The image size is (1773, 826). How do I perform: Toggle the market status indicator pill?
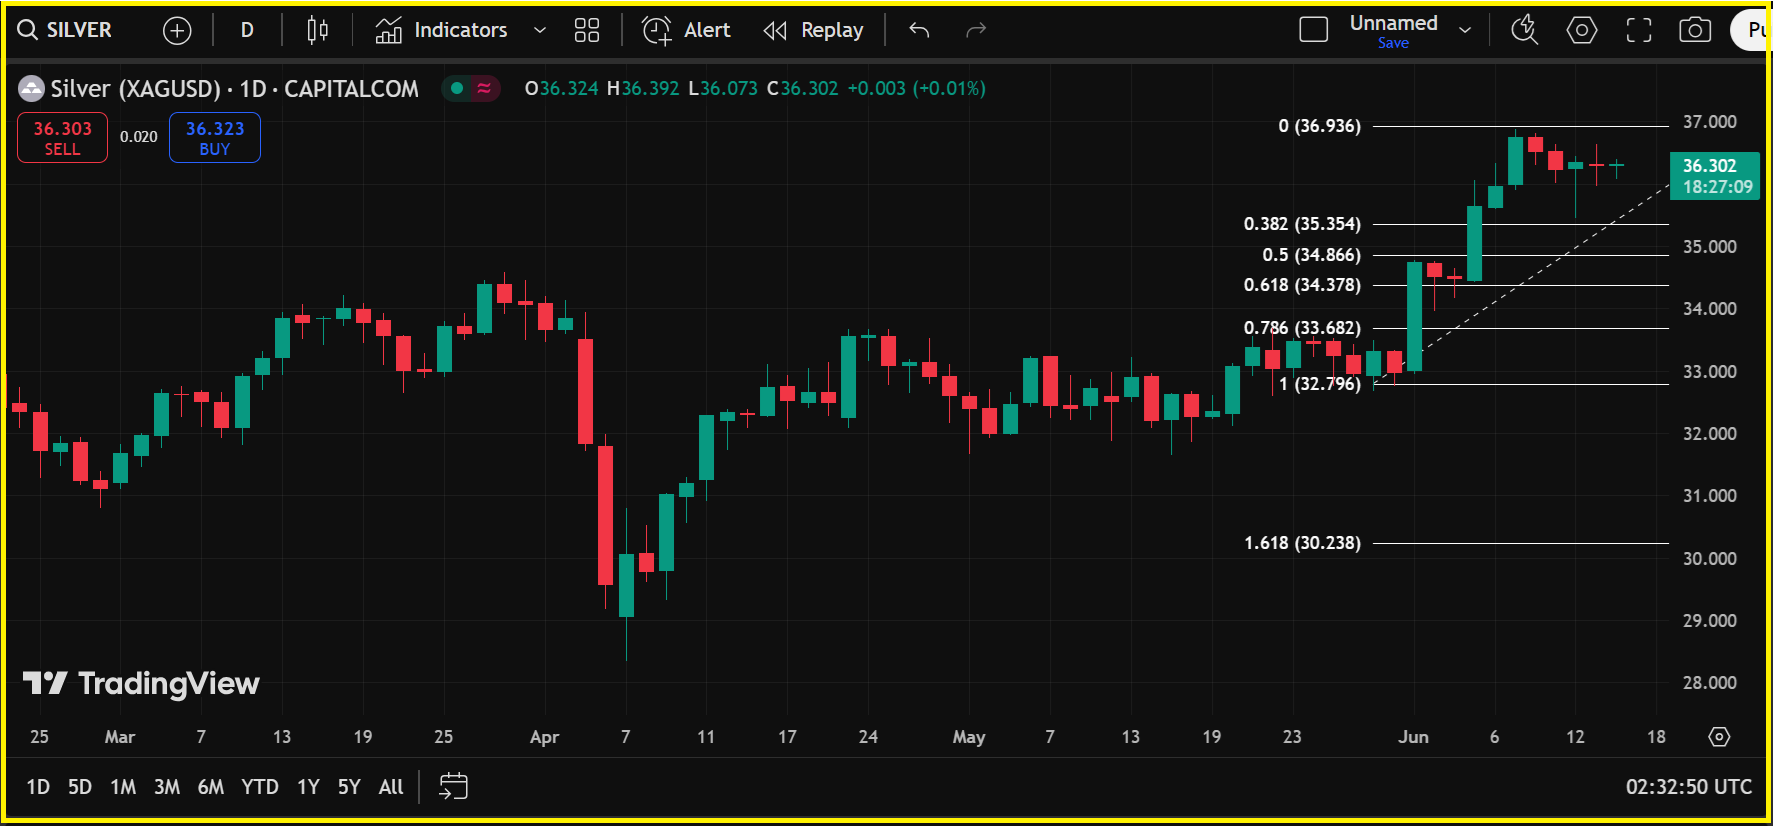point(470,89)
